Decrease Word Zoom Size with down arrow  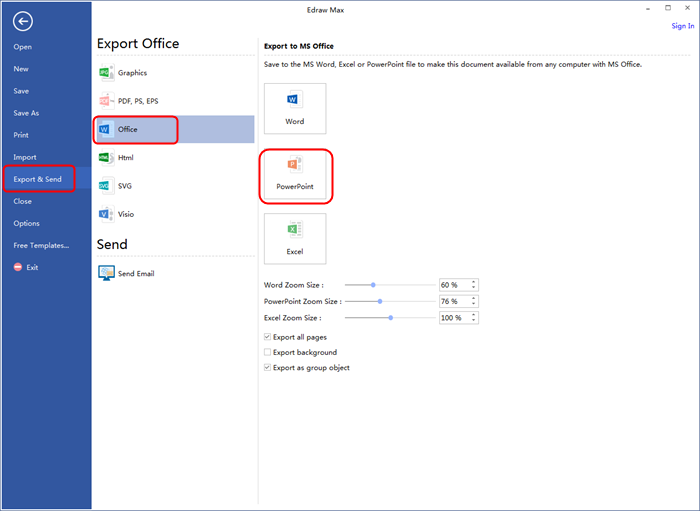point(474,287)
